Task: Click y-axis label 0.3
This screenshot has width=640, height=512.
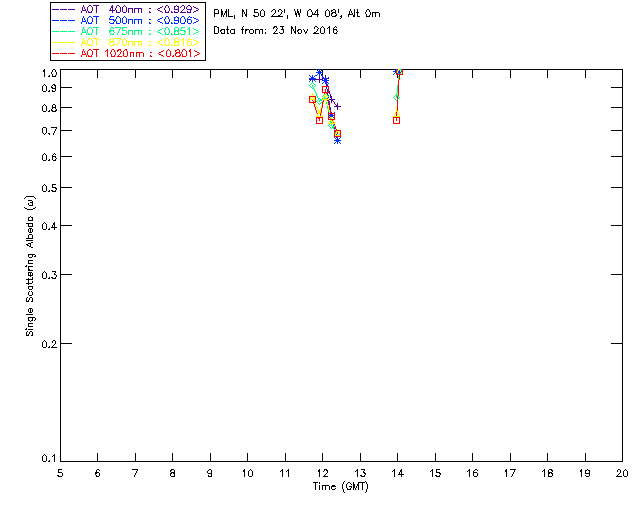Action: point(49,275)
